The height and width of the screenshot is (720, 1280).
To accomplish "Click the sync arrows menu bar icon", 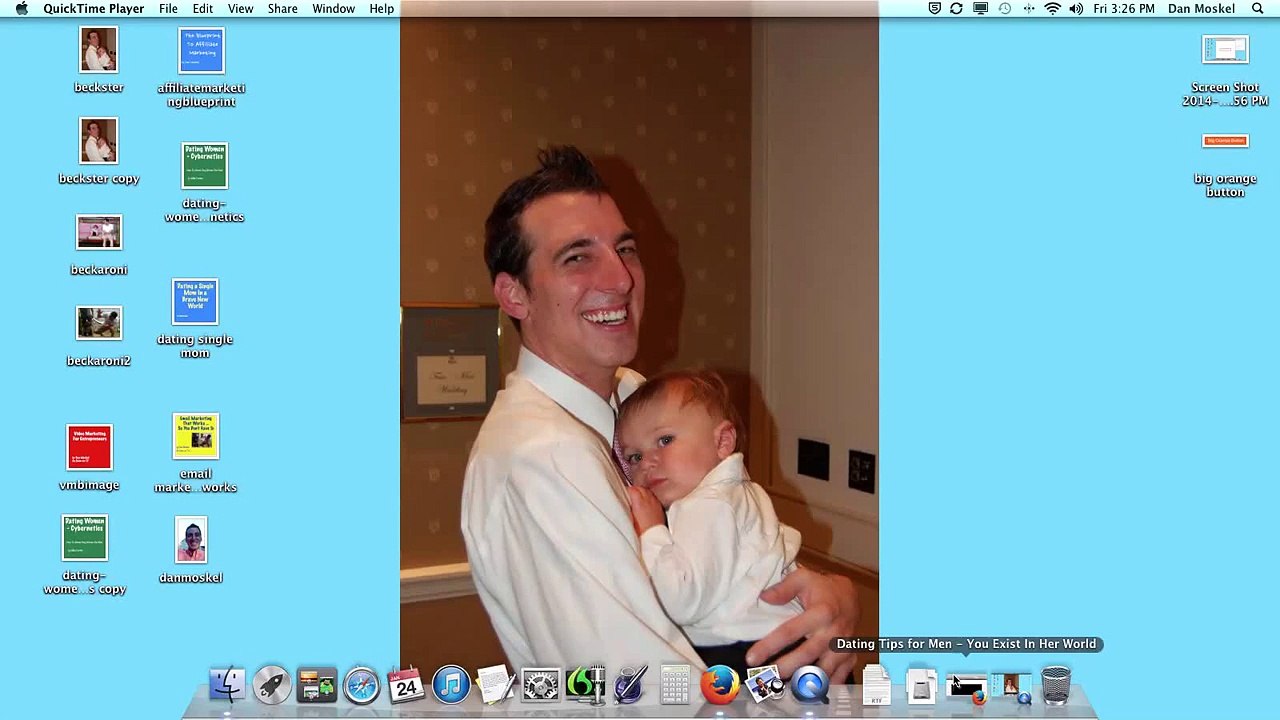I will 956,8.
